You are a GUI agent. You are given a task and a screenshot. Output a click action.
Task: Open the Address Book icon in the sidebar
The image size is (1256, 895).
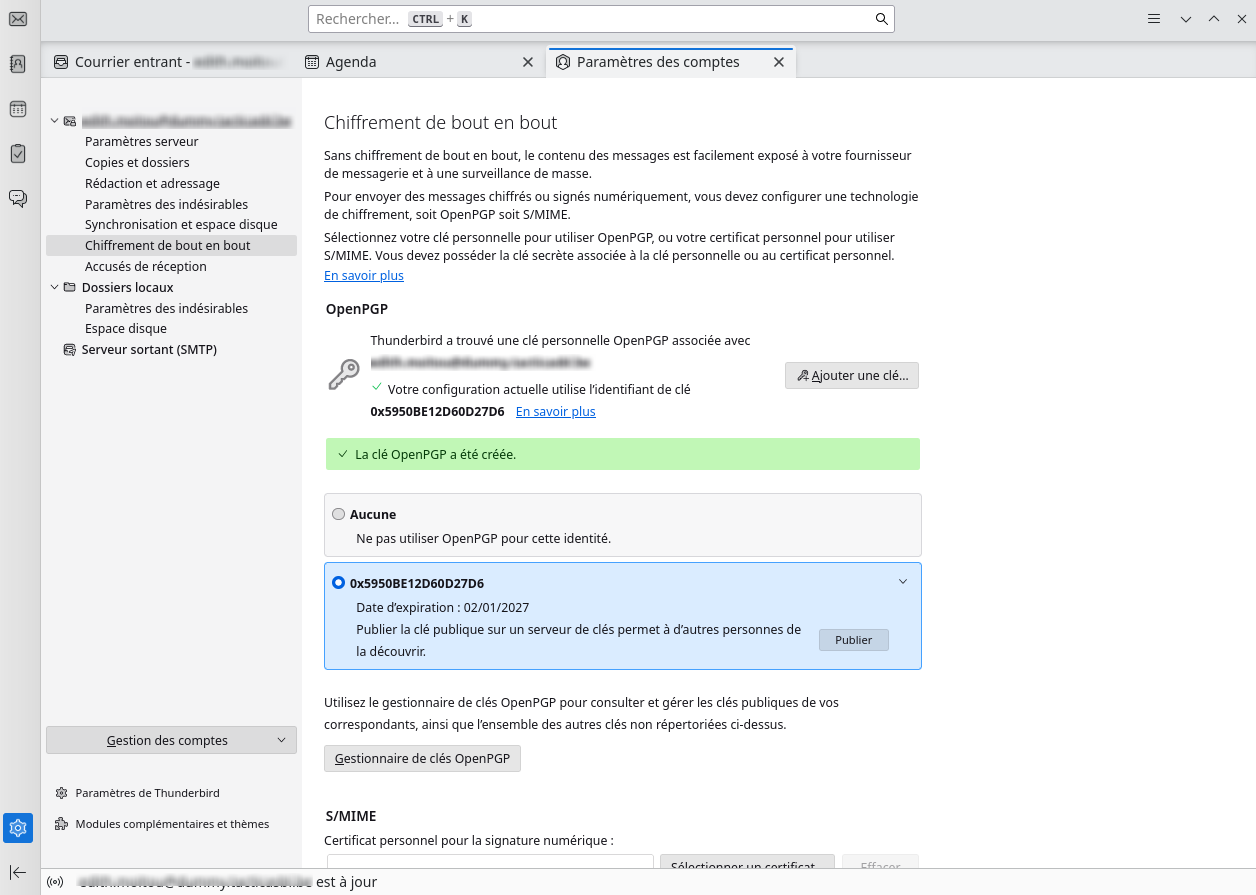(18, 63)
